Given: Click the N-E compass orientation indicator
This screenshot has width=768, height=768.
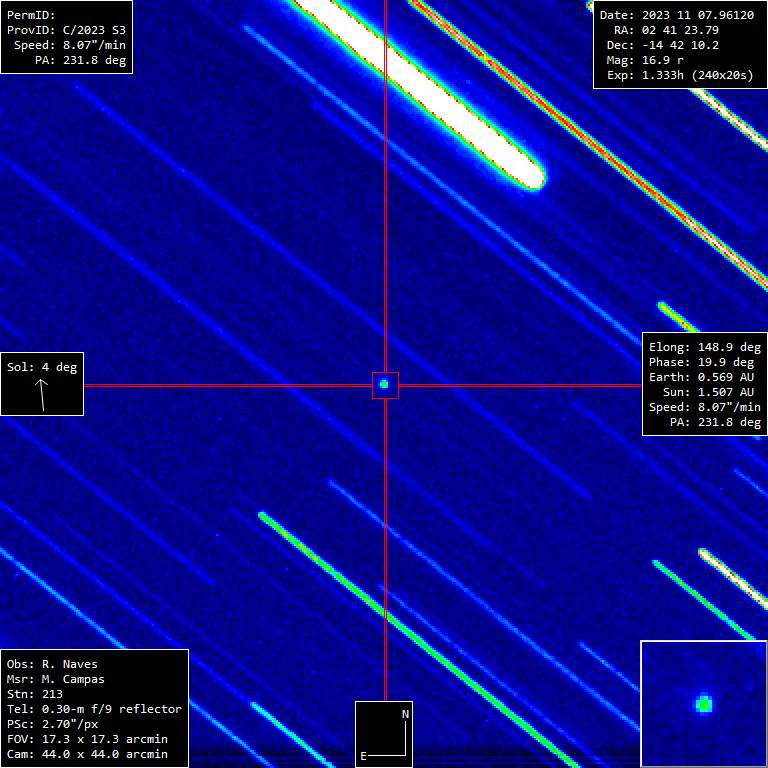Looking at the screenshot, I should 384,734.
